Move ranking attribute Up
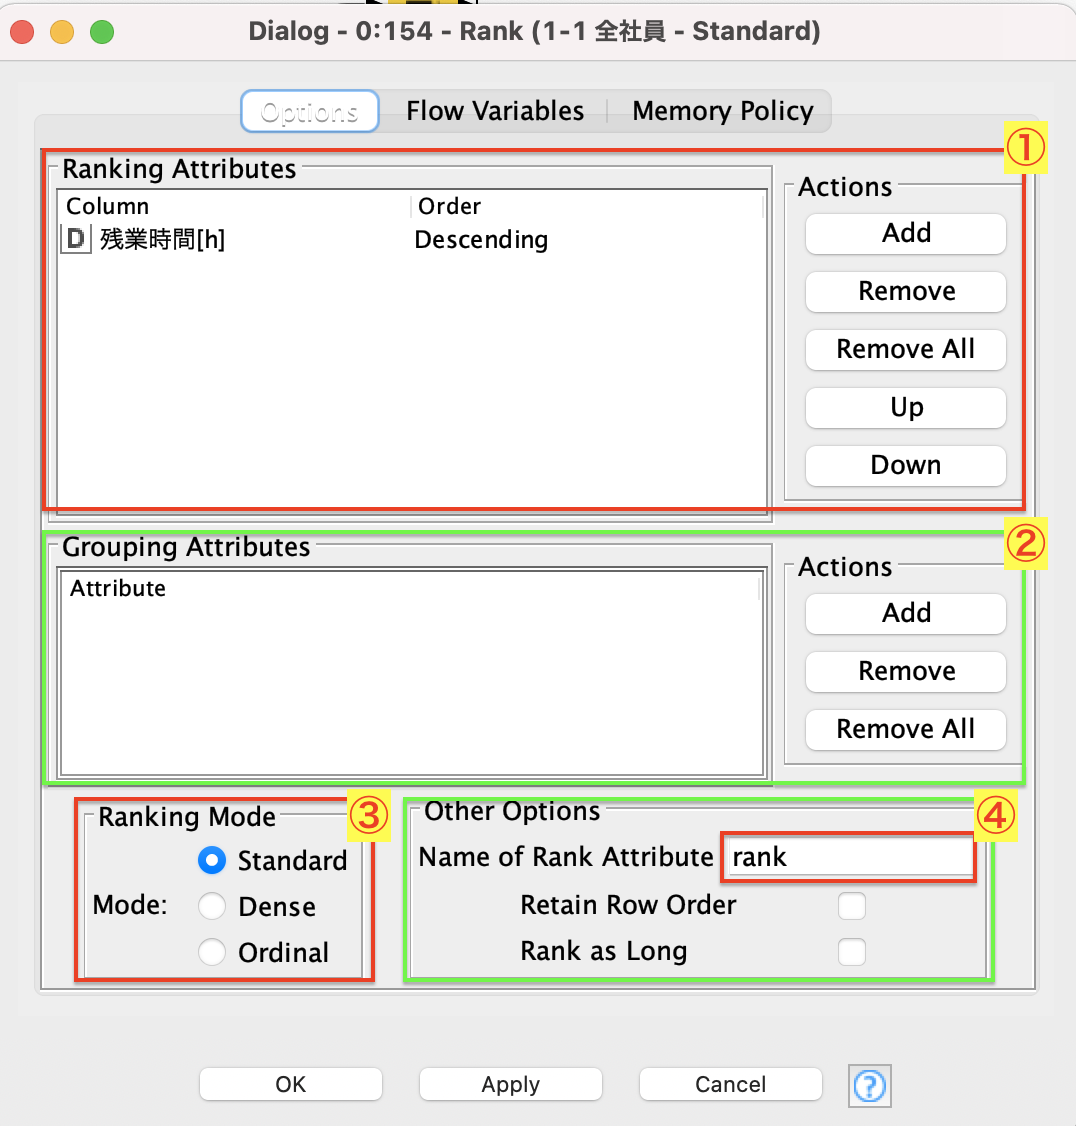The image size is (1076, 1126). point(906,408)
